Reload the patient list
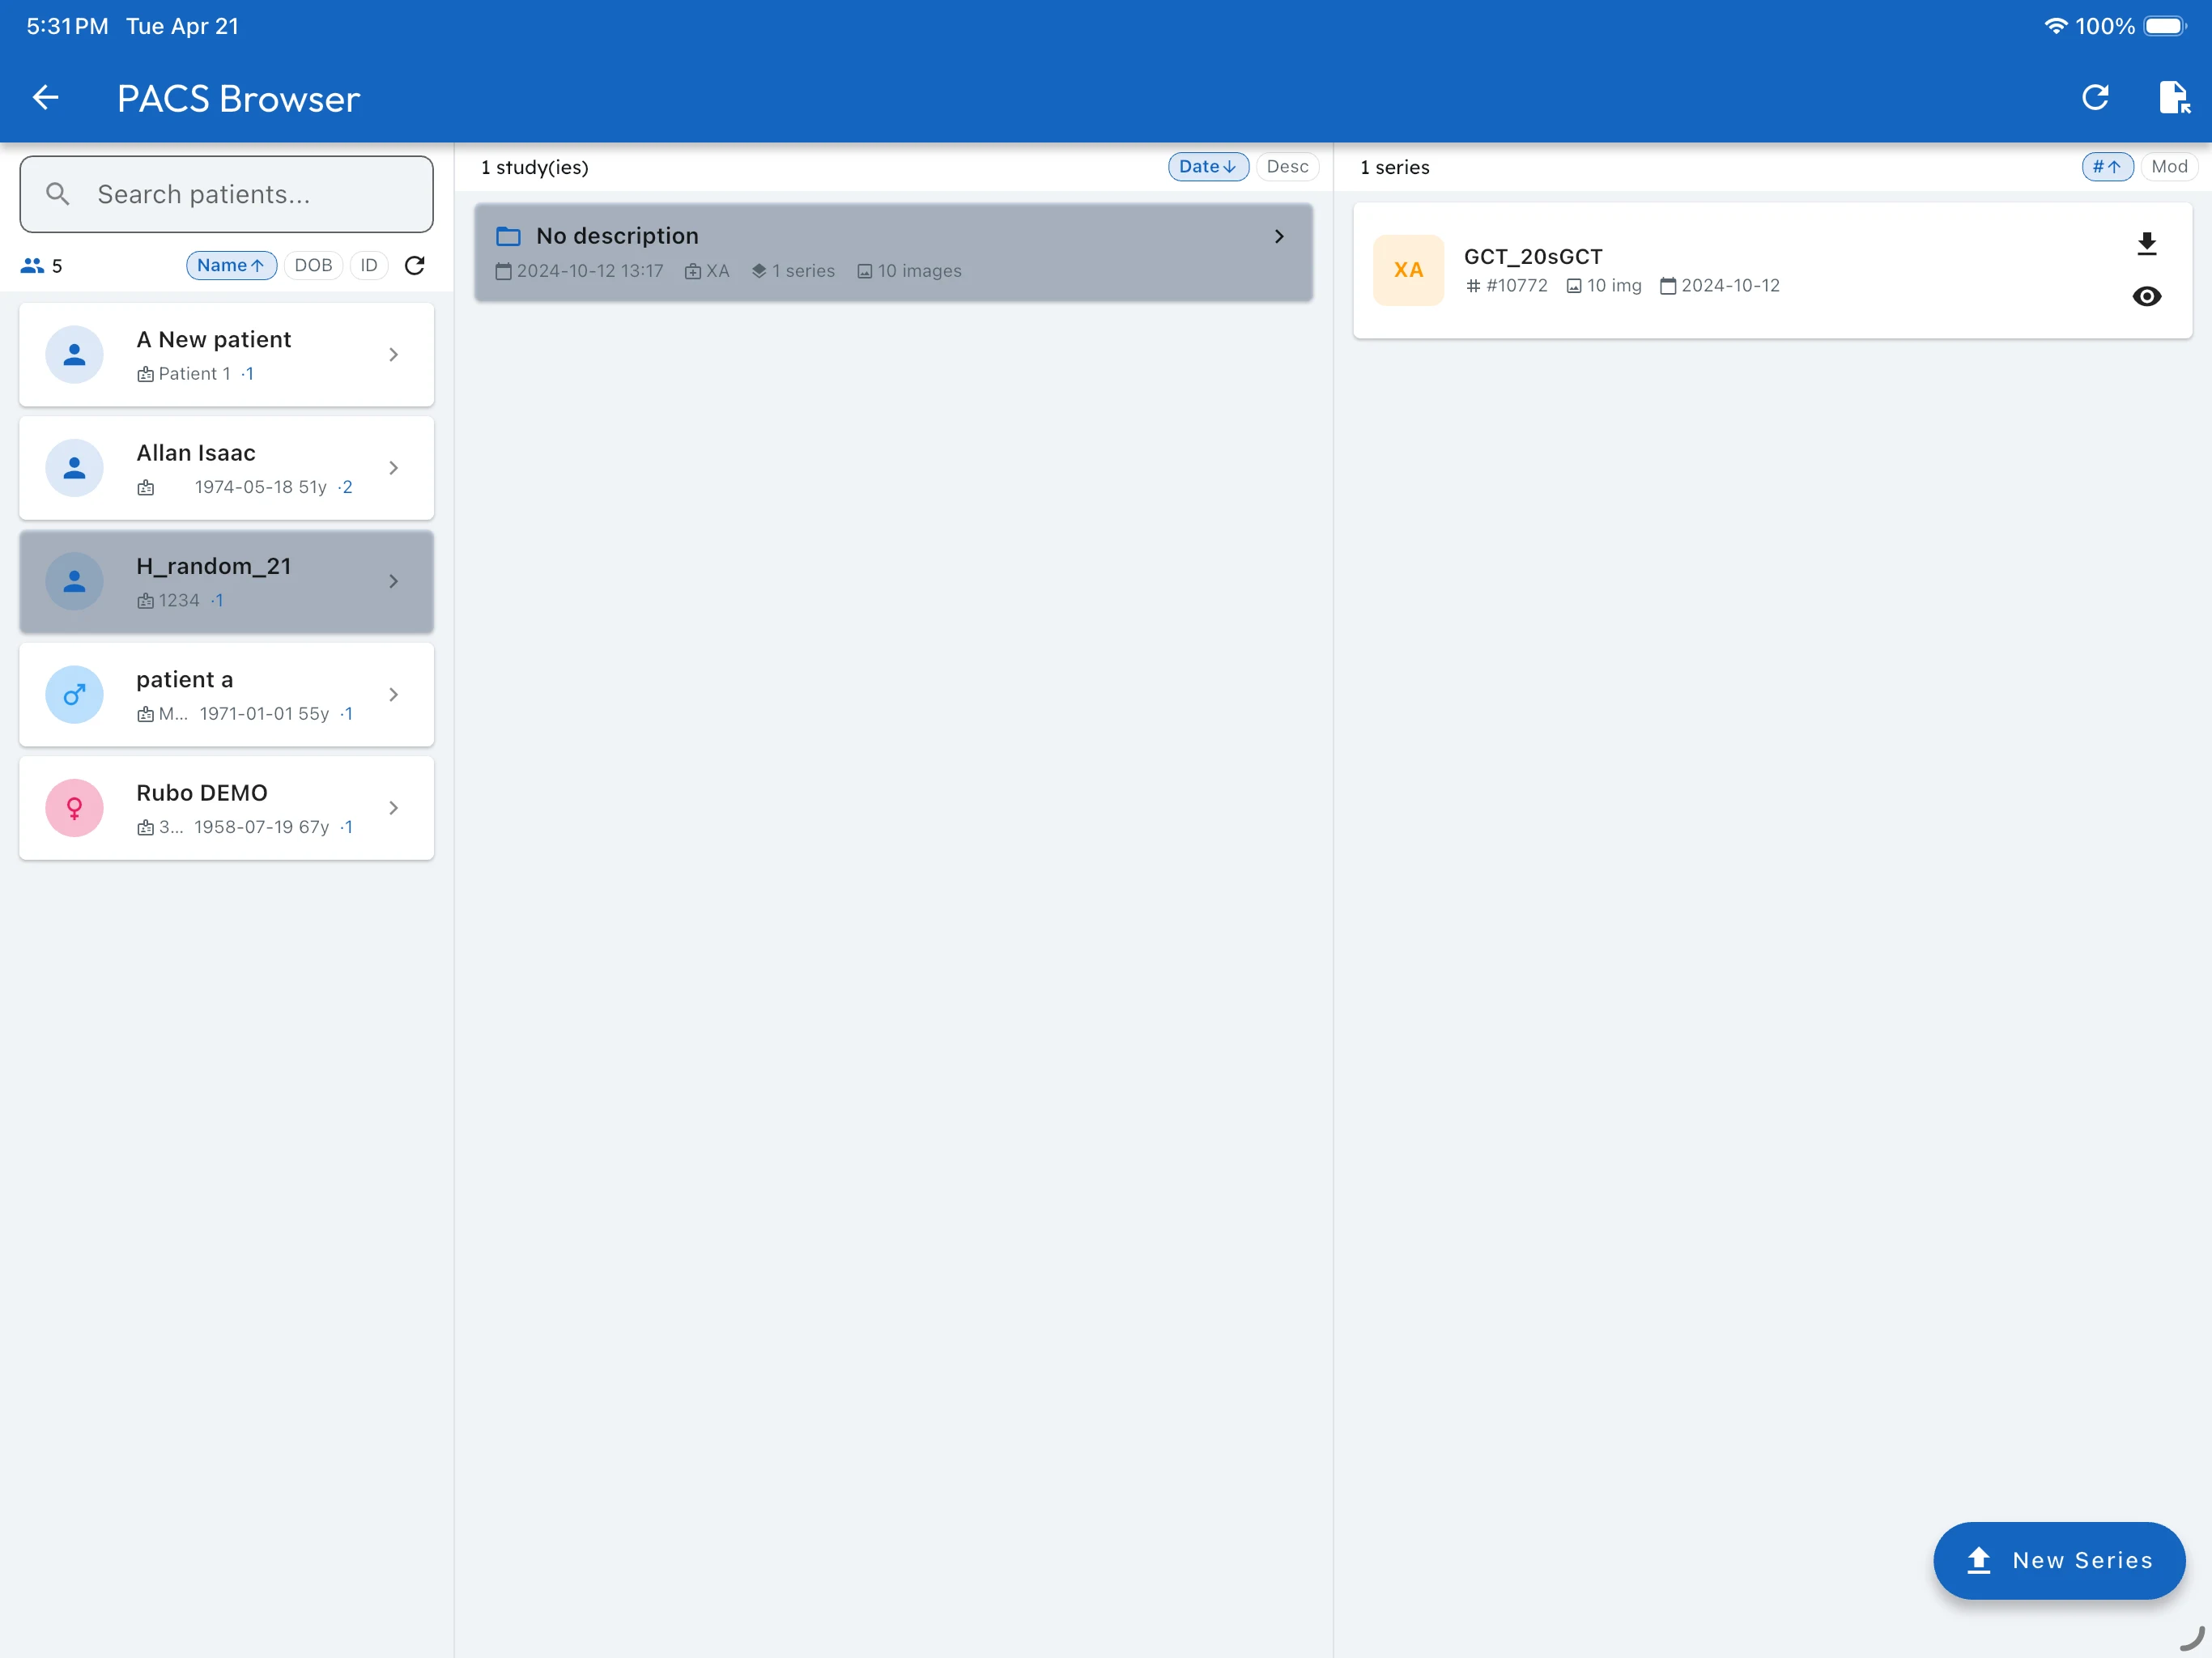 click(x=414, y=265)
